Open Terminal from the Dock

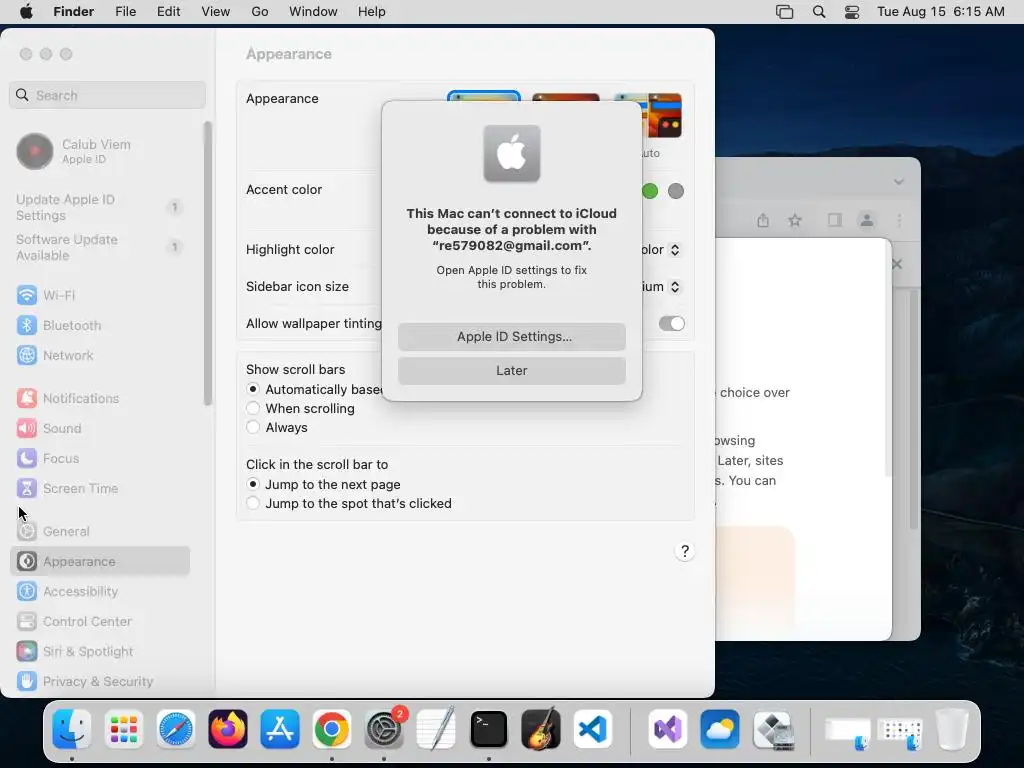pyautogui.click(x=488, y=729)
